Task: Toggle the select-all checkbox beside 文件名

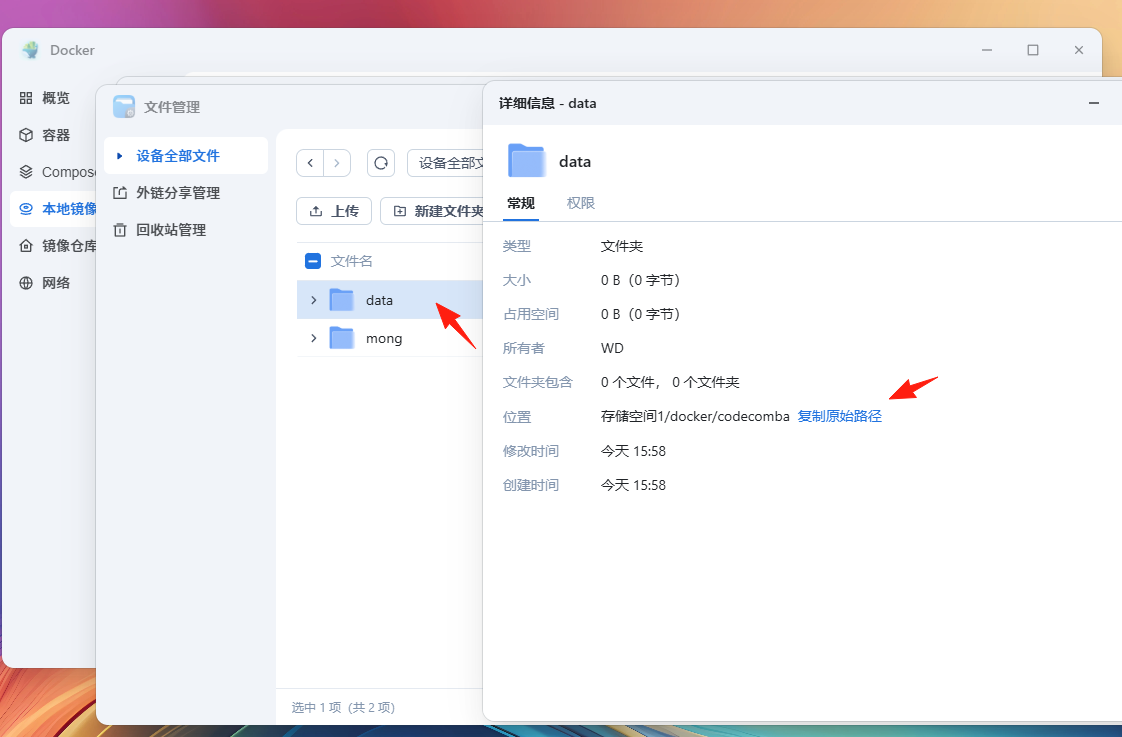Action: point(313,261)
